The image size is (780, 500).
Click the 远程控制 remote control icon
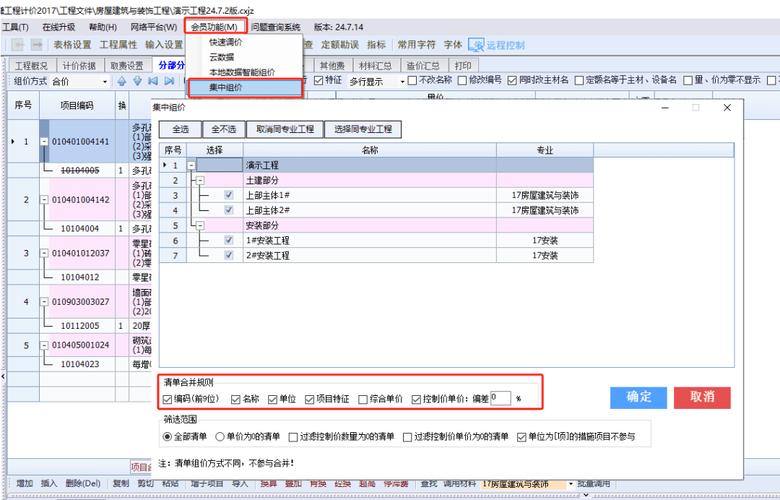(476, 45)
